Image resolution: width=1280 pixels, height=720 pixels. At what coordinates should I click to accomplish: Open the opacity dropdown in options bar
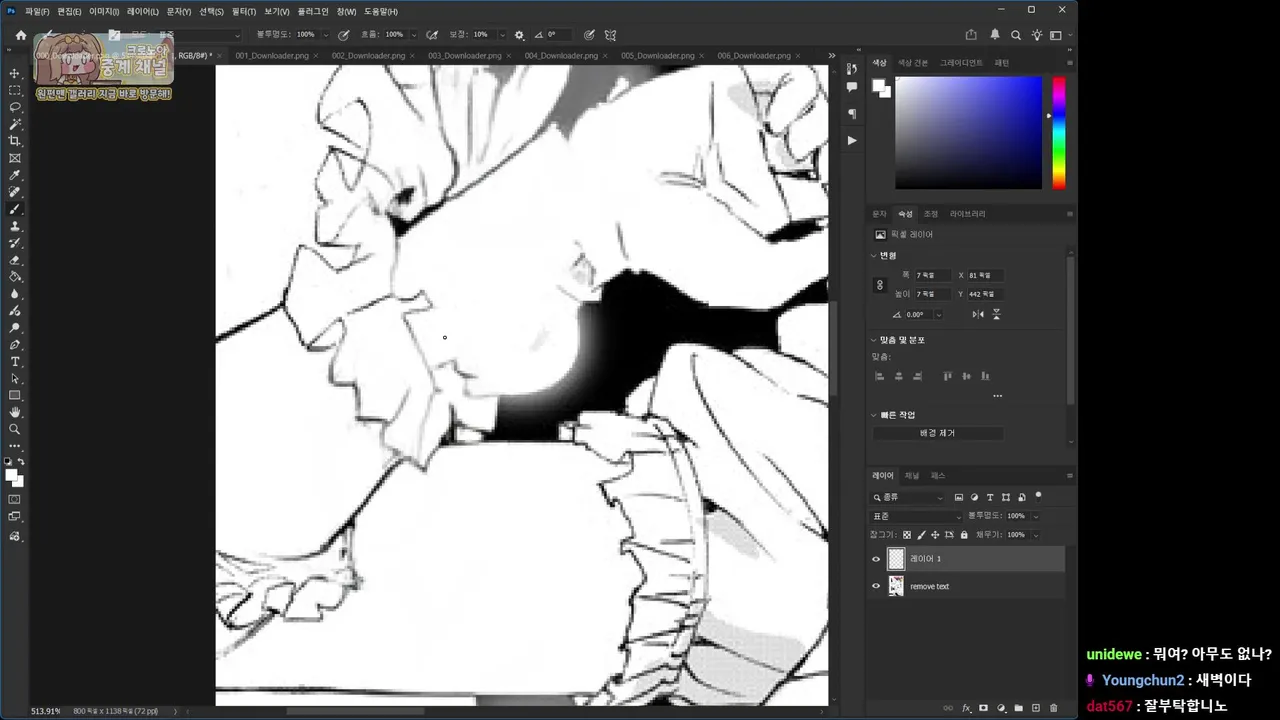(x=324, y=35)
